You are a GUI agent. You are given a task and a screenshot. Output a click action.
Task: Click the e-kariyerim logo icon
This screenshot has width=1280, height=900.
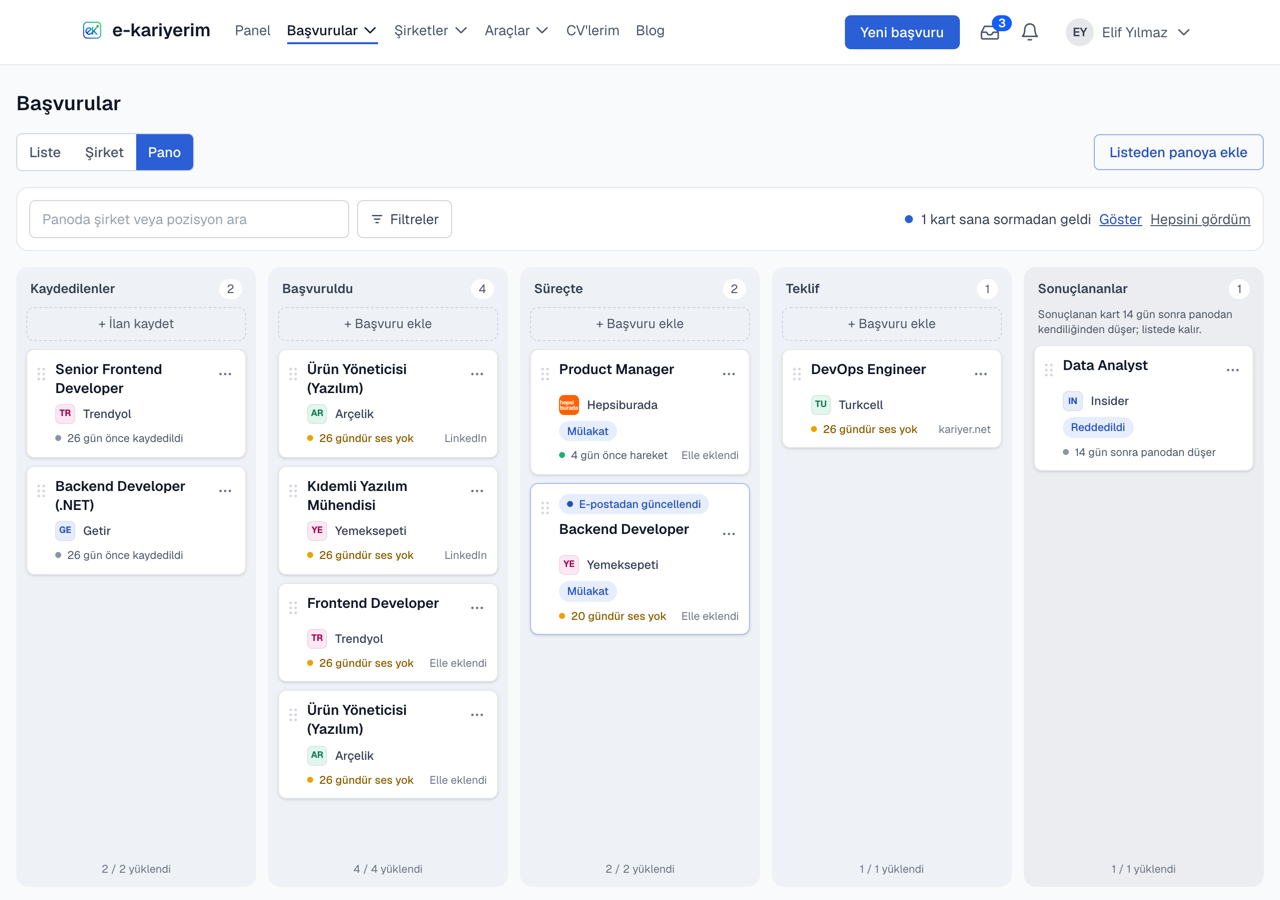pyautogui.click(x=92, y=31)
